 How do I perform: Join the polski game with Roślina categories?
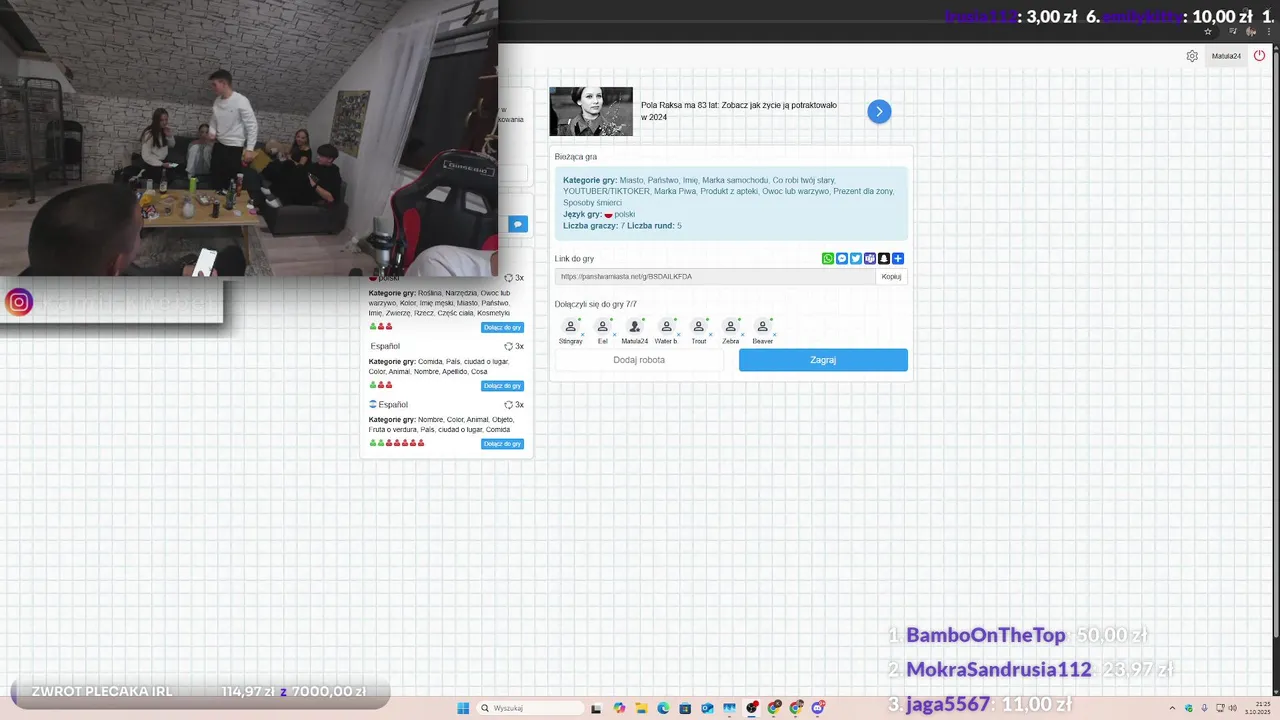click(x=502, y=328)
